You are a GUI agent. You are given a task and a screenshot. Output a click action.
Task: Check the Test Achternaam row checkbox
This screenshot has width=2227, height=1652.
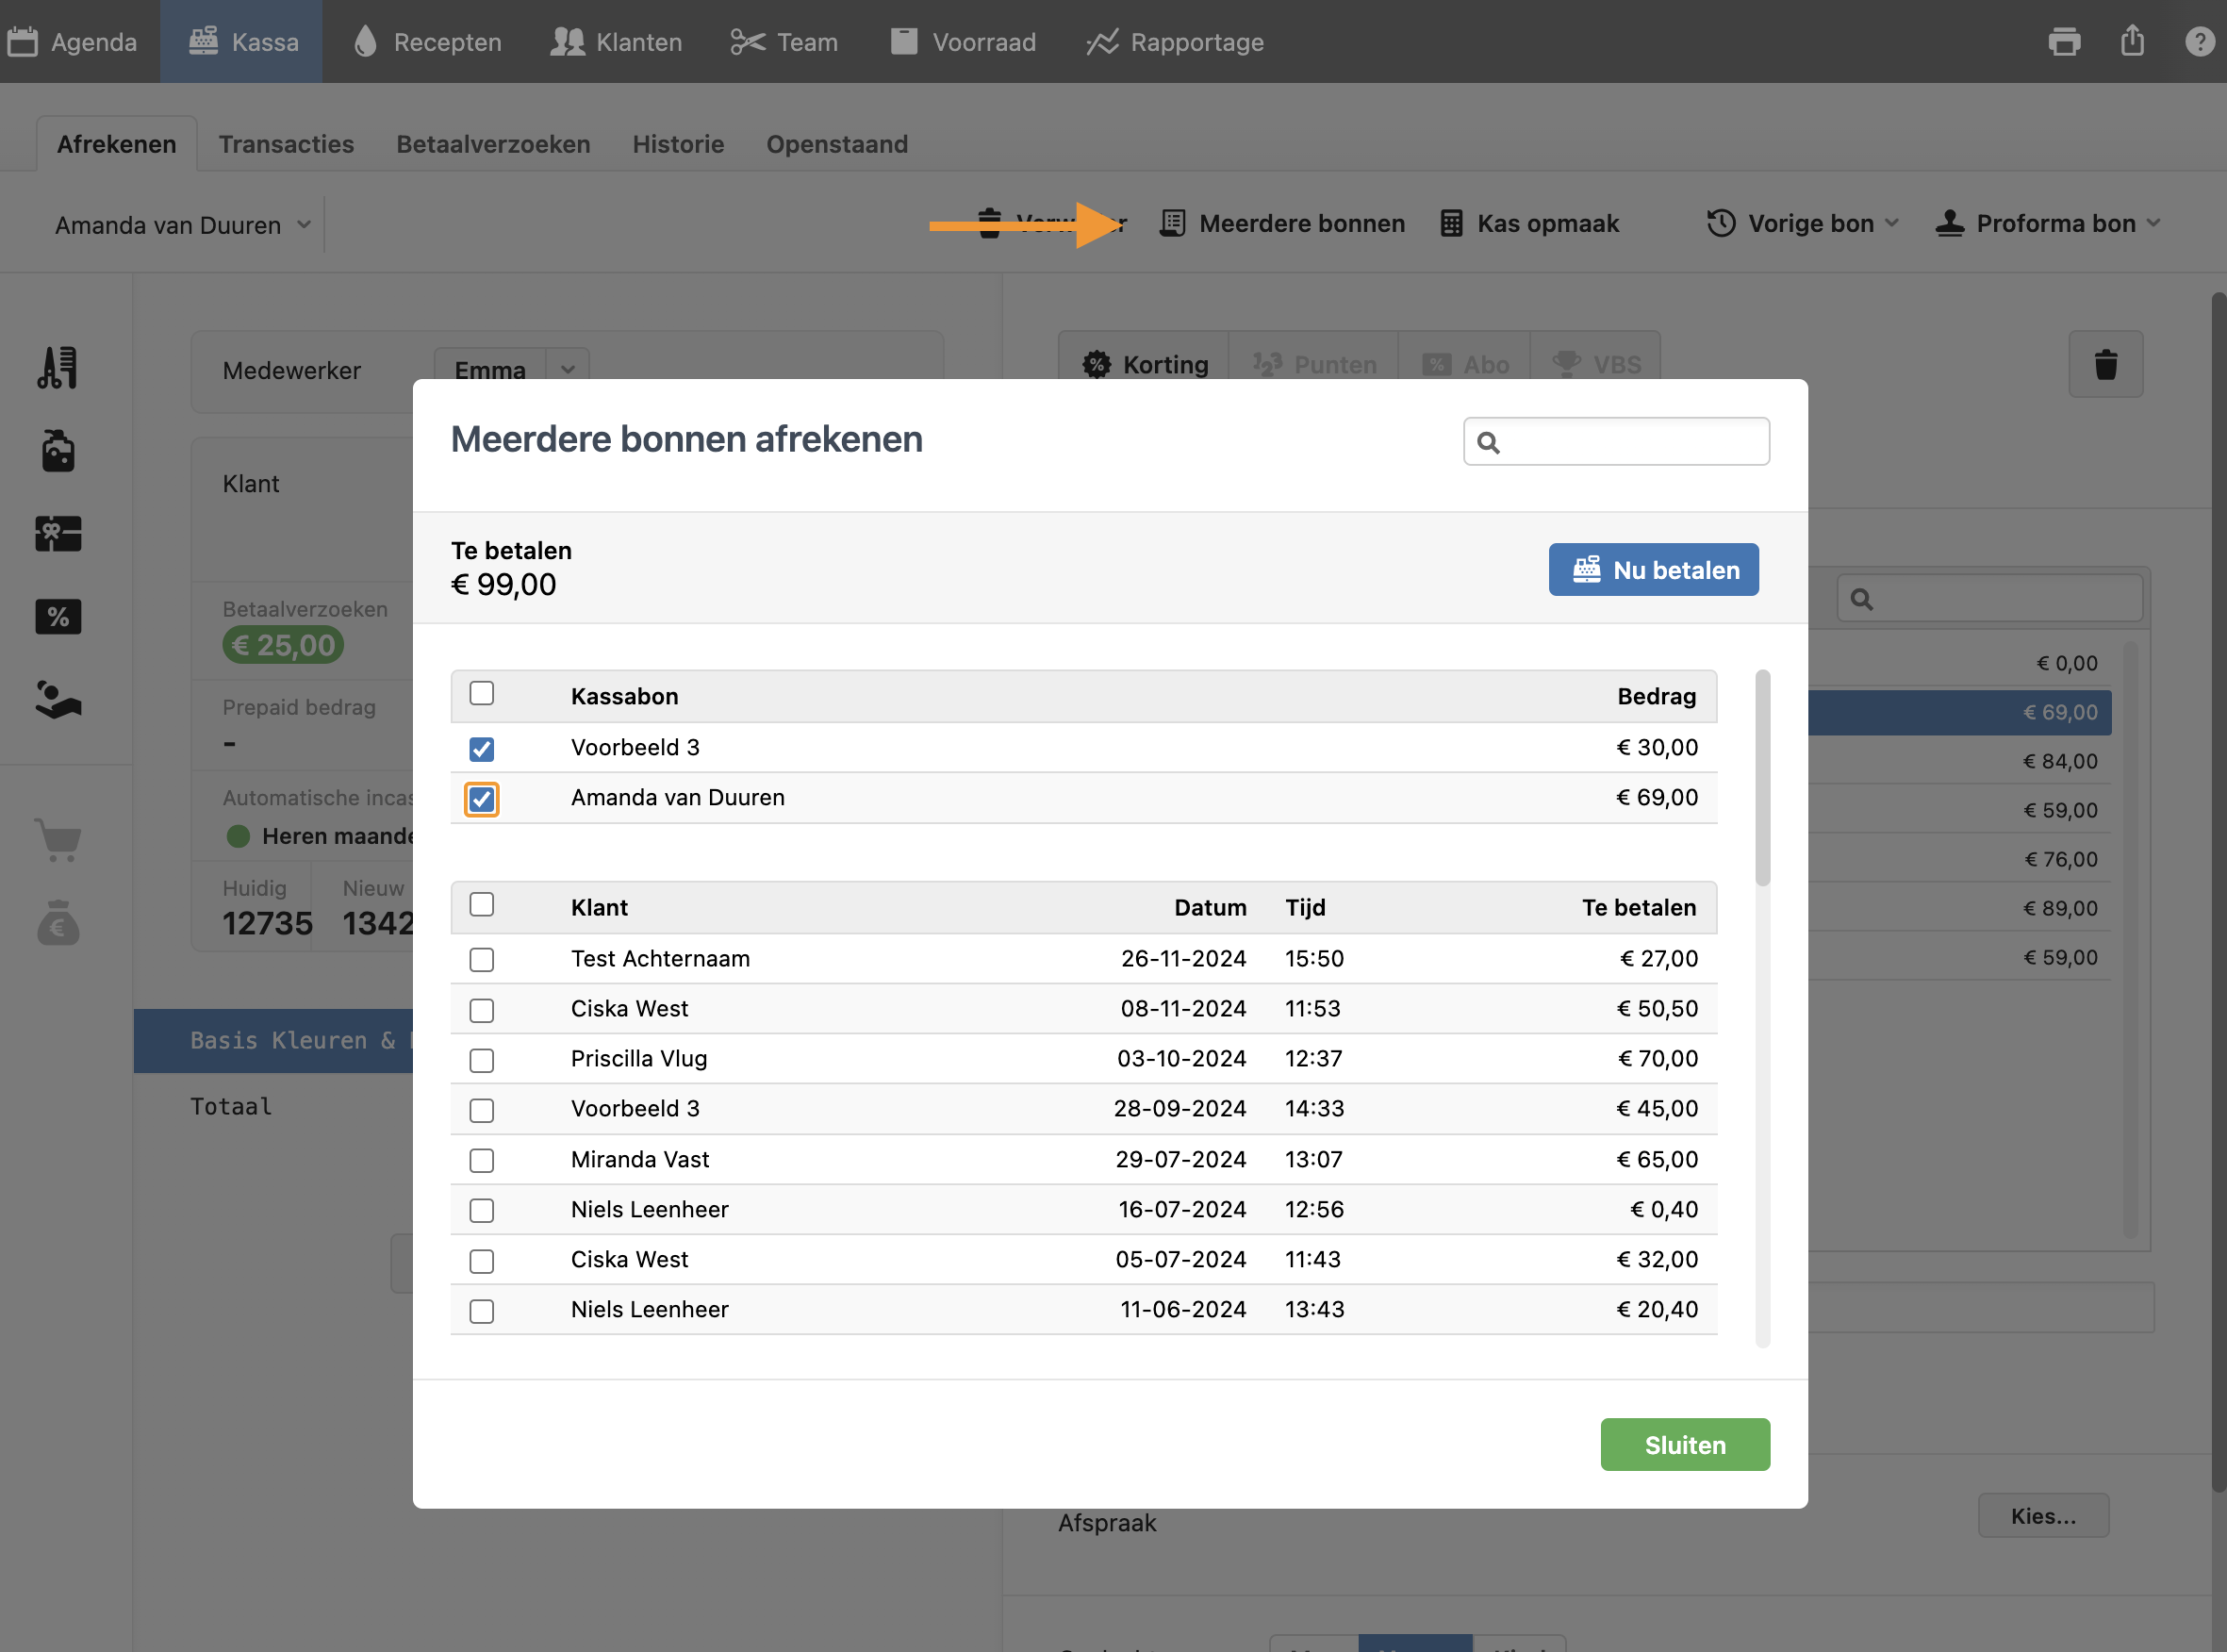[x=482, y=960]
